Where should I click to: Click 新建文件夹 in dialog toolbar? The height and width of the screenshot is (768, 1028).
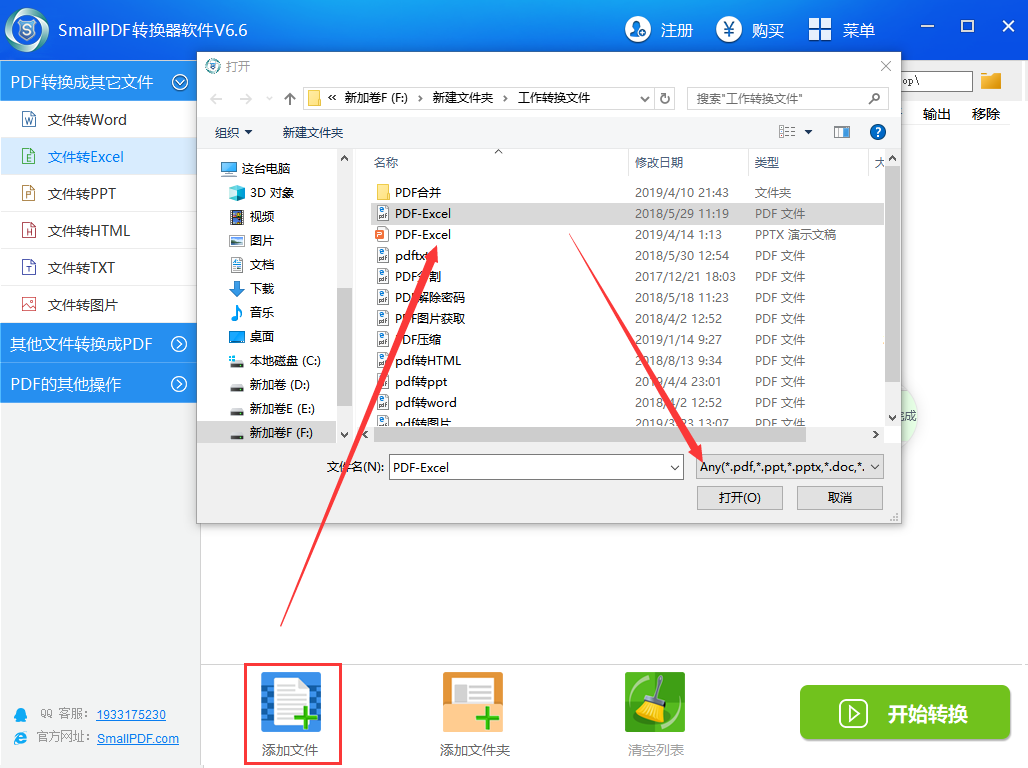tap(313, 132)
